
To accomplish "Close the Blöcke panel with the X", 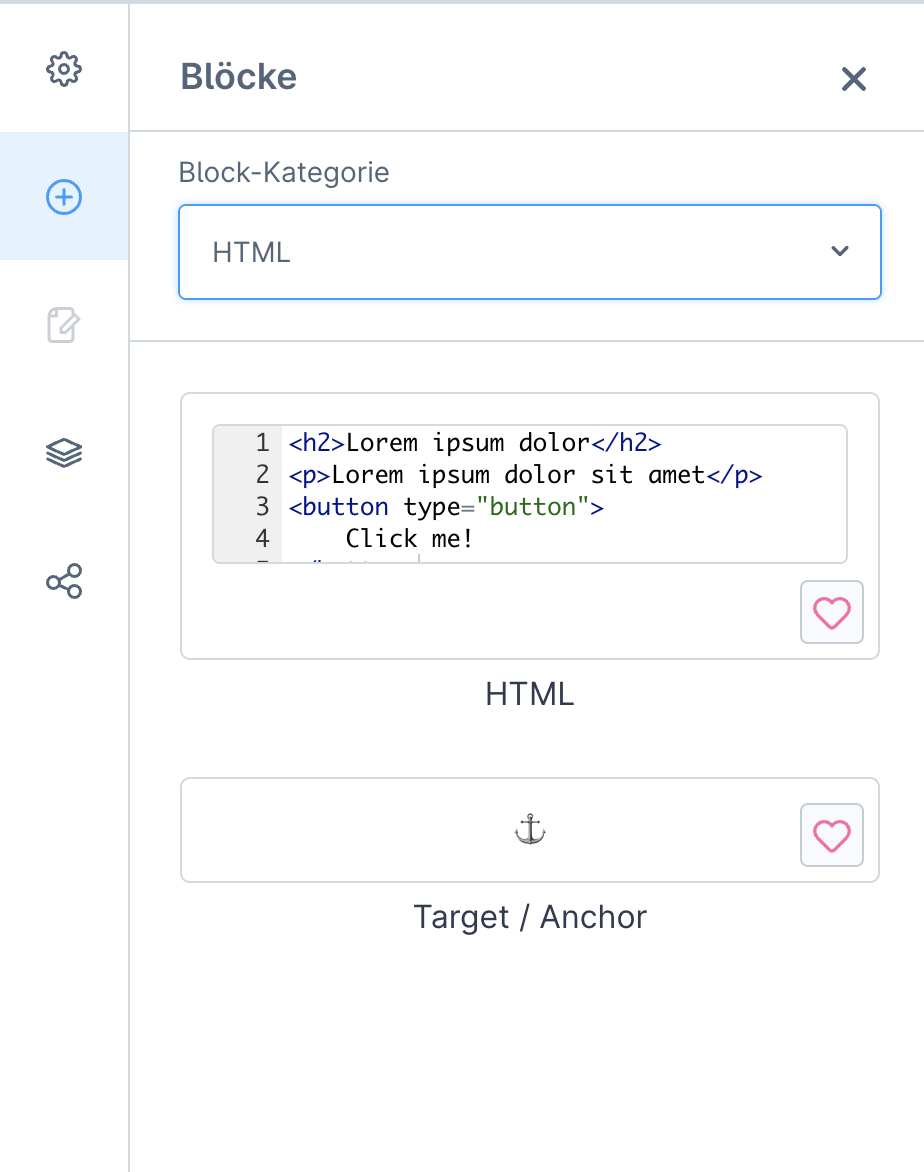I will [853, 78].
